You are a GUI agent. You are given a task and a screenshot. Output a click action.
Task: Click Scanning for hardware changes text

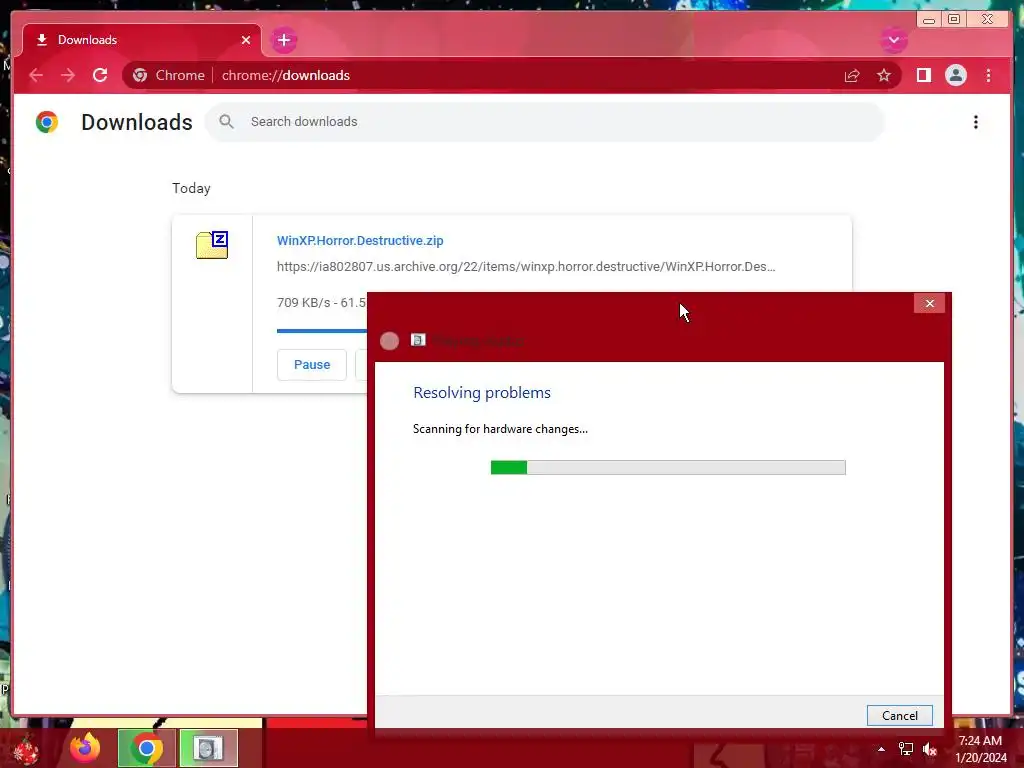click(x=500, y=429)
